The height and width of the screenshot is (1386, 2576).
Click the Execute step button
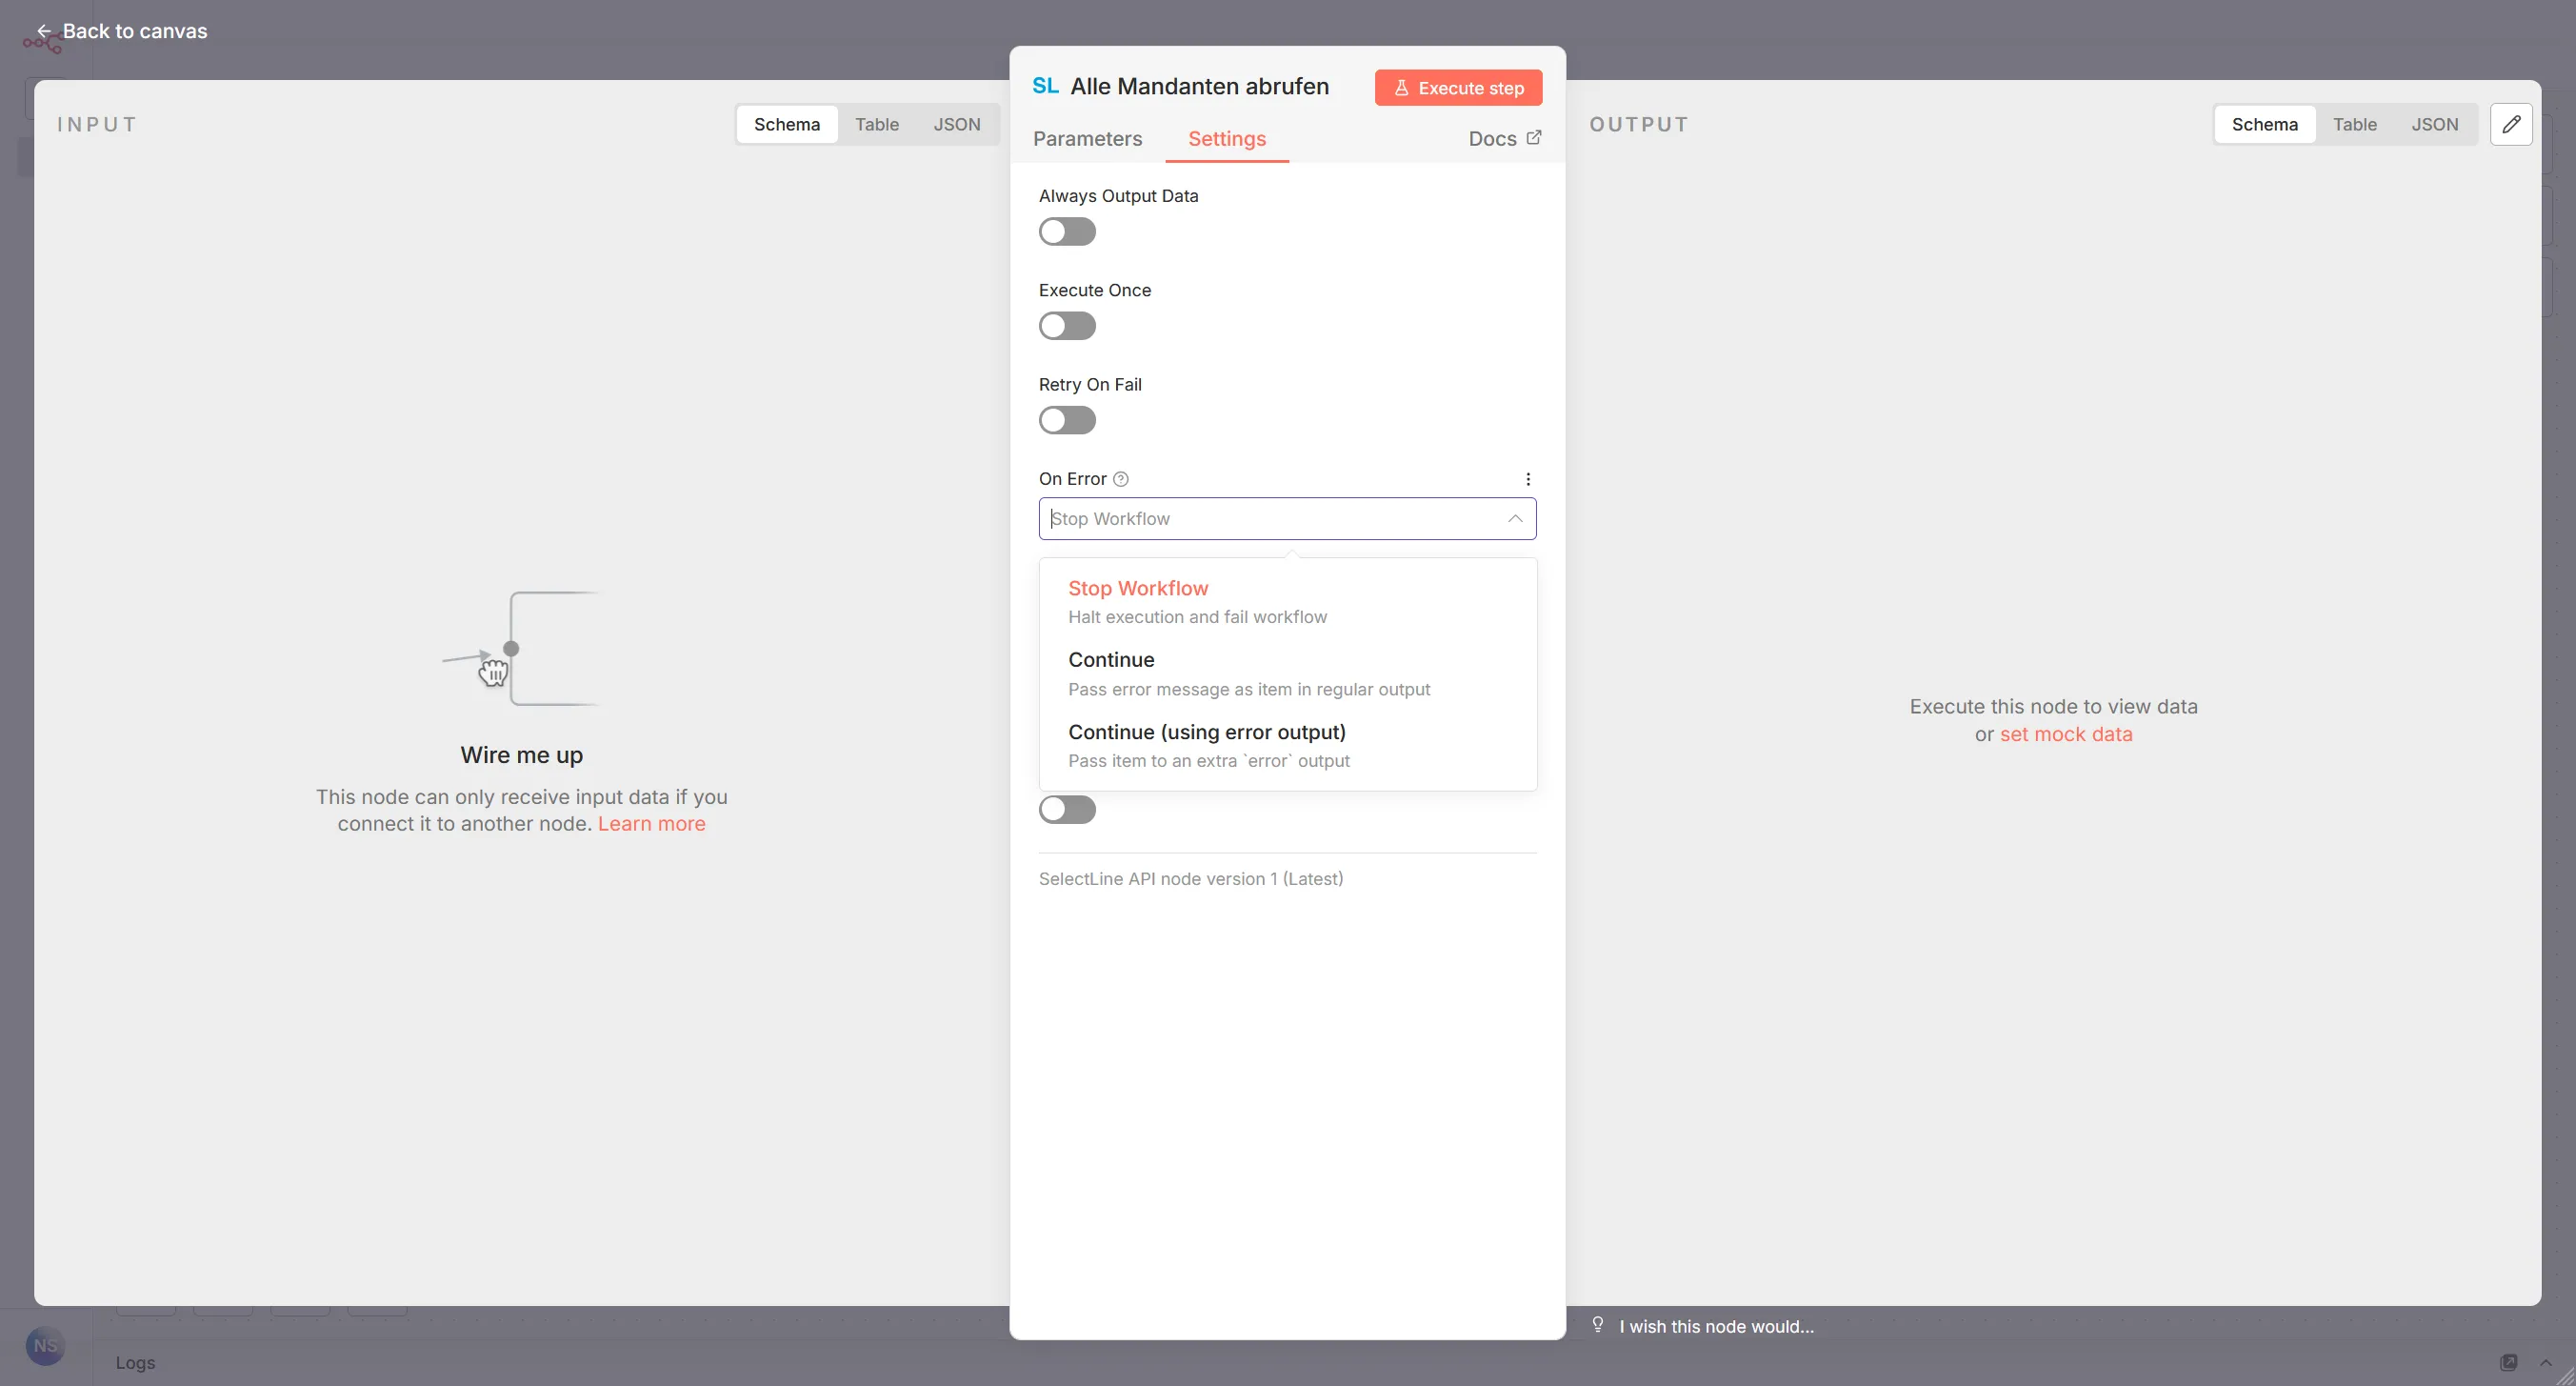1458,88
